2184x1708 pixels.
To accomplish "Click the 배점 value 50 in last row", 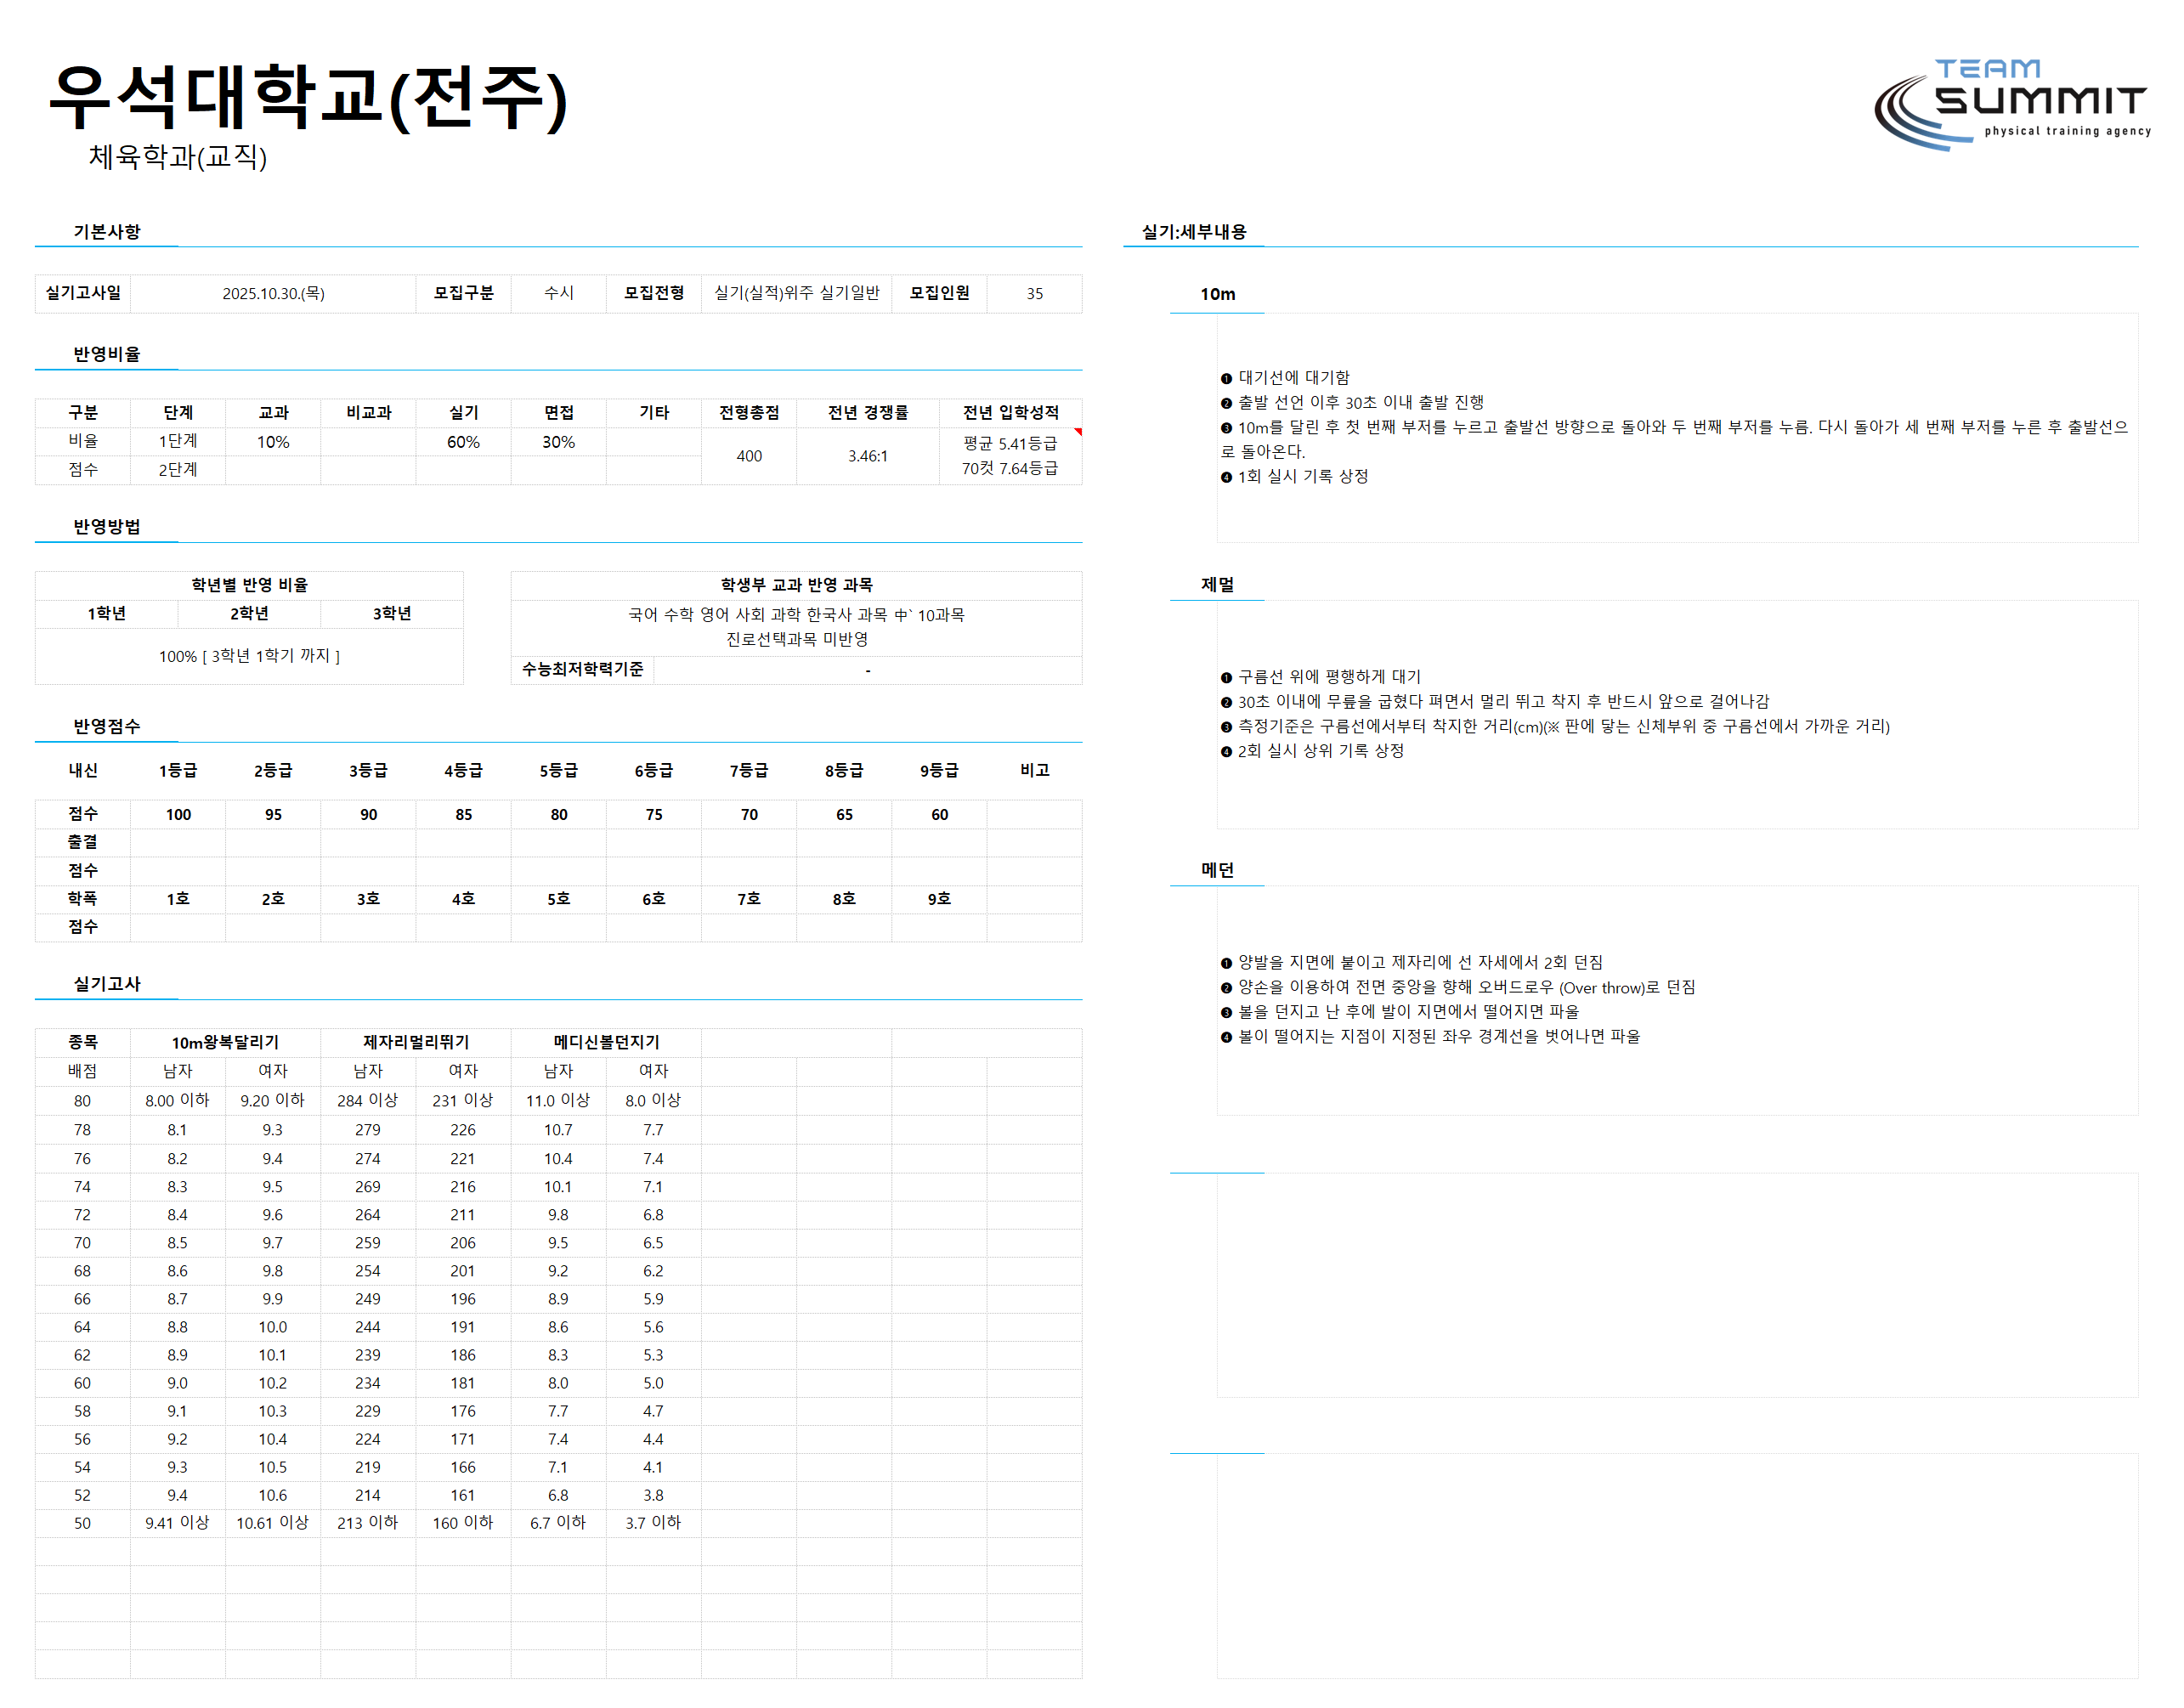I will 82,1523.
